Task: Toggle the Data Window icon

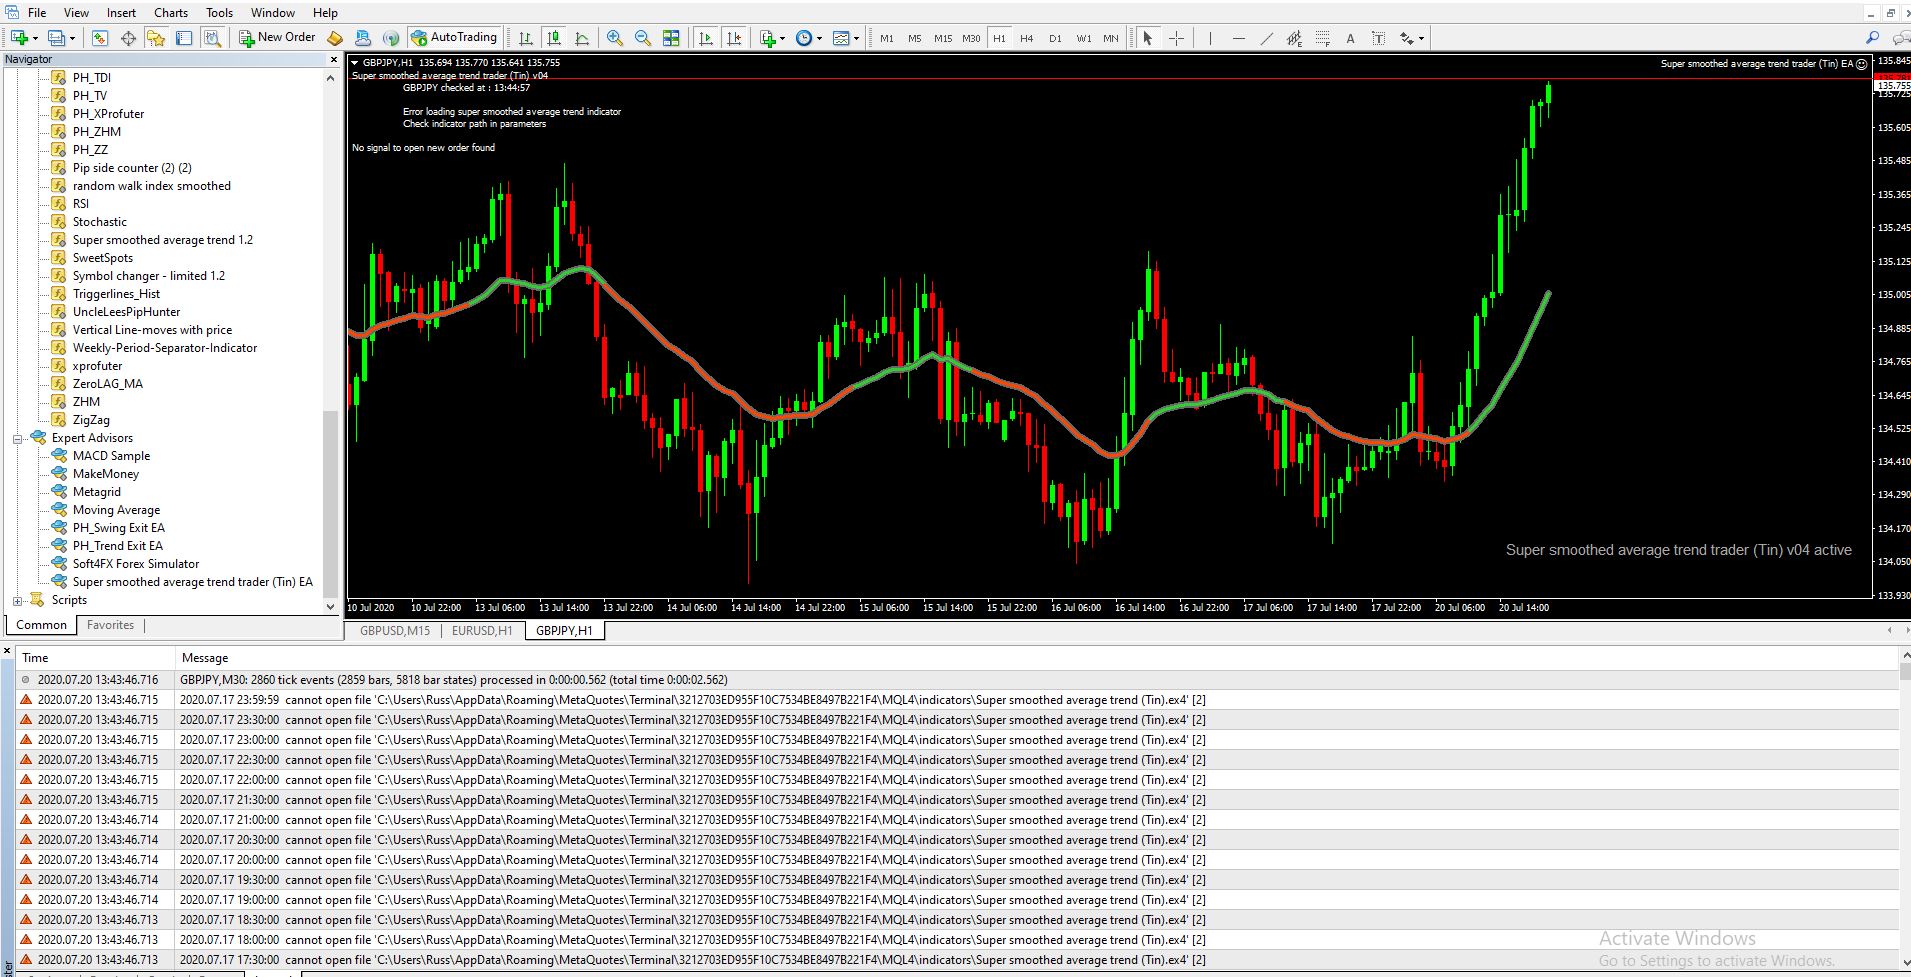Action: [x=128, y=38]
